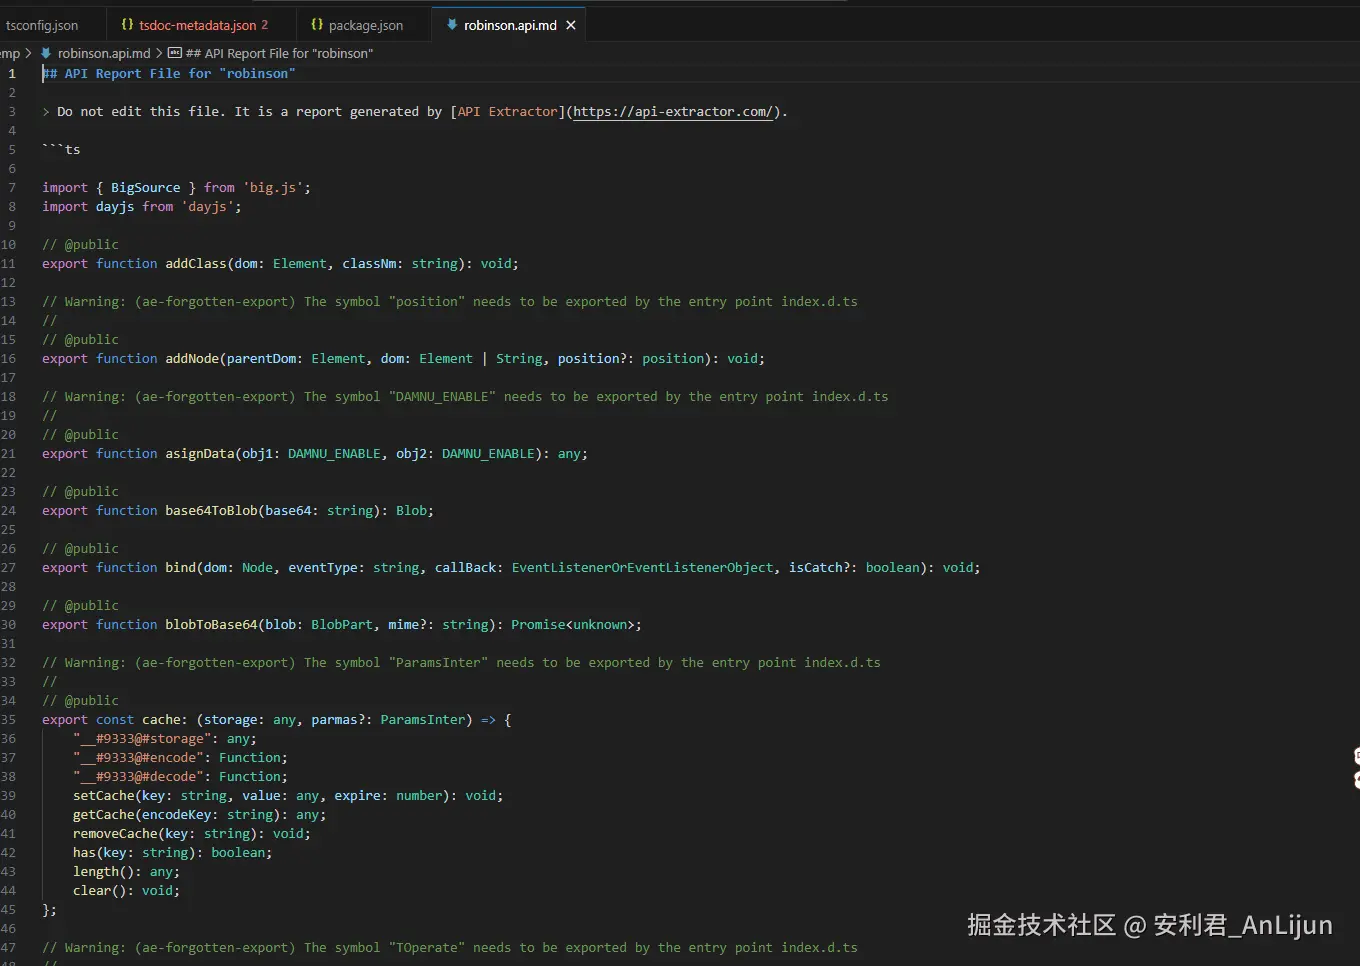This screenshot has width=1360, height=966.
Task: Click the markdown file icon on robinson.api.md tab
Action: 452,25
